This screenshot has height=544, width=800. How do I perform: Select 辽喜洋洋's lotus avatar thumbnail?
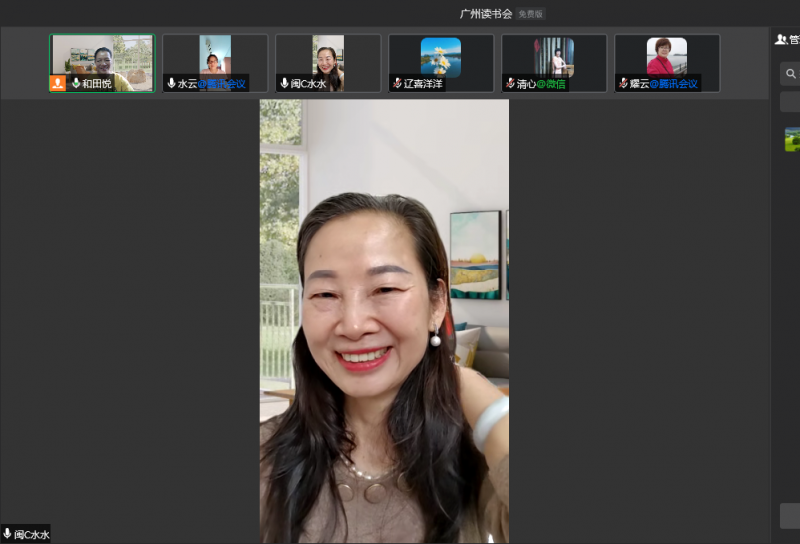pyautogui.click(x=441, y=56)
